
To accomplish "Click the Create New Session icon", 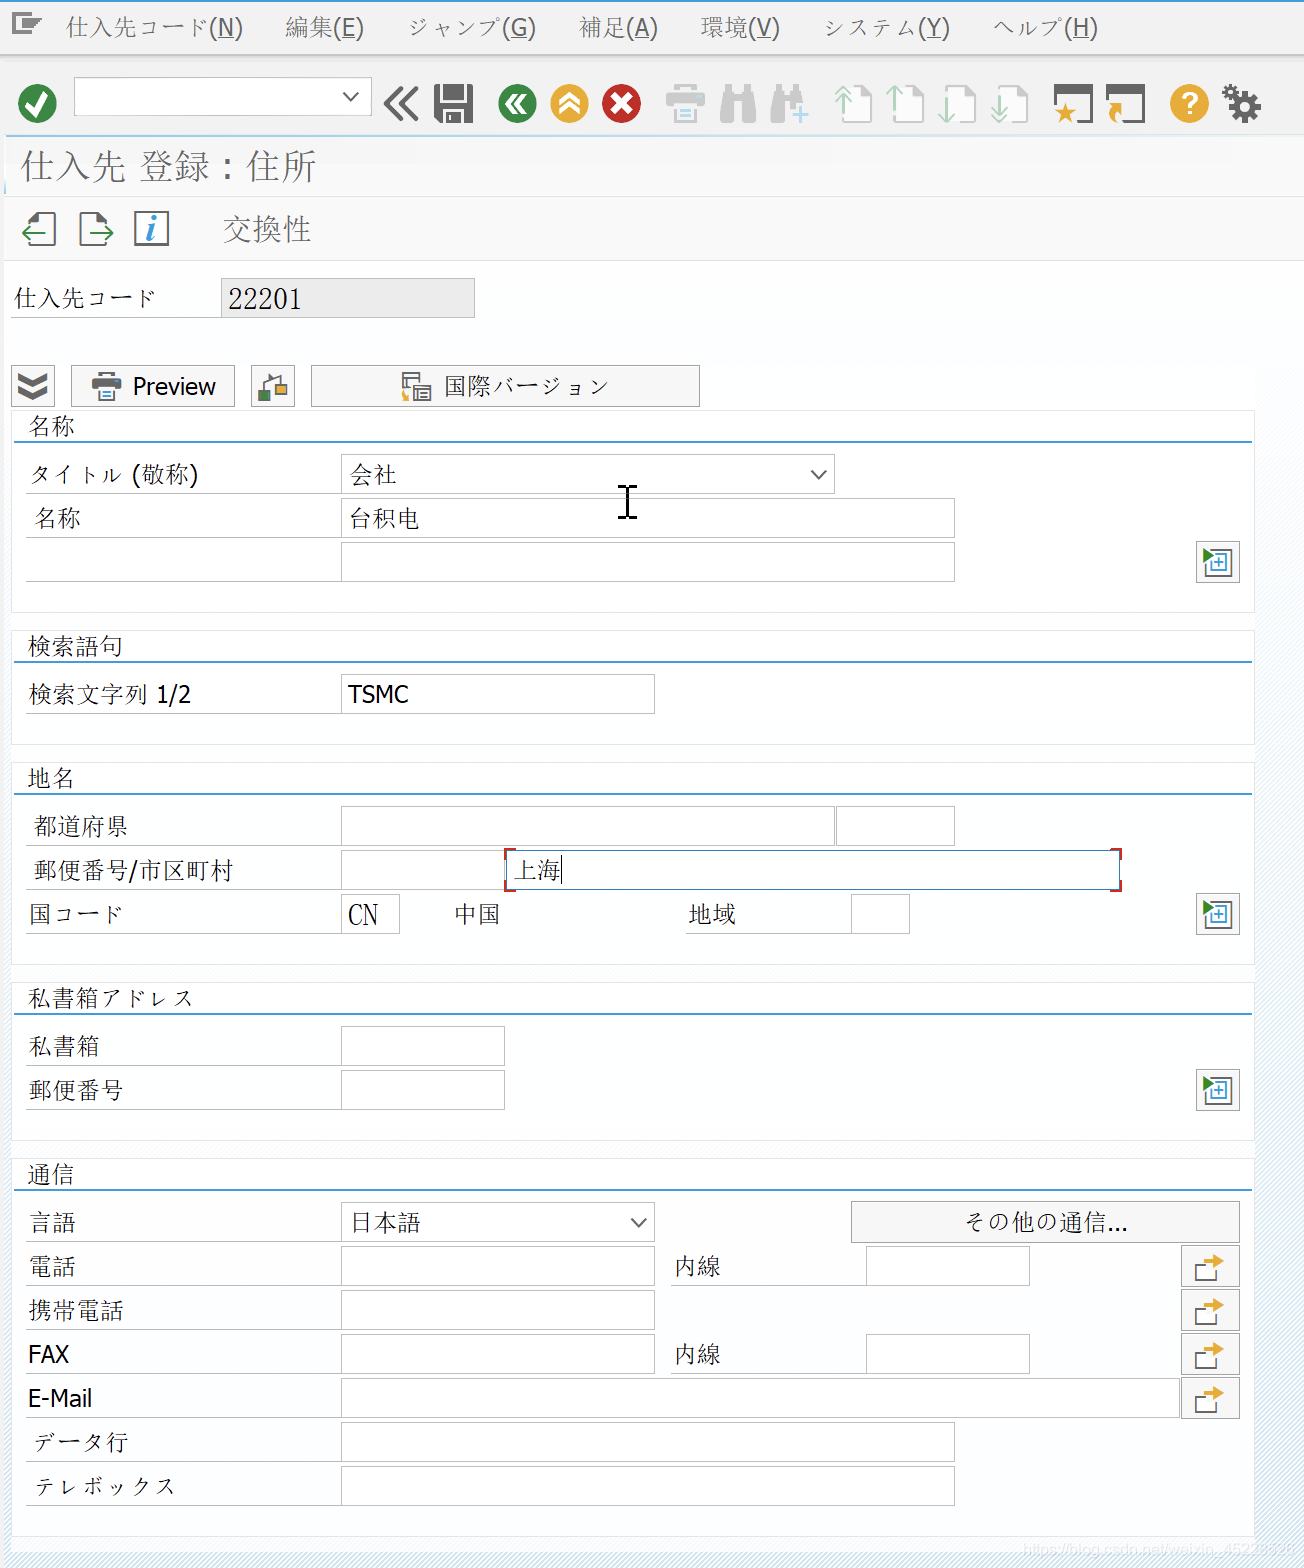I will (x=1073, y=103).
